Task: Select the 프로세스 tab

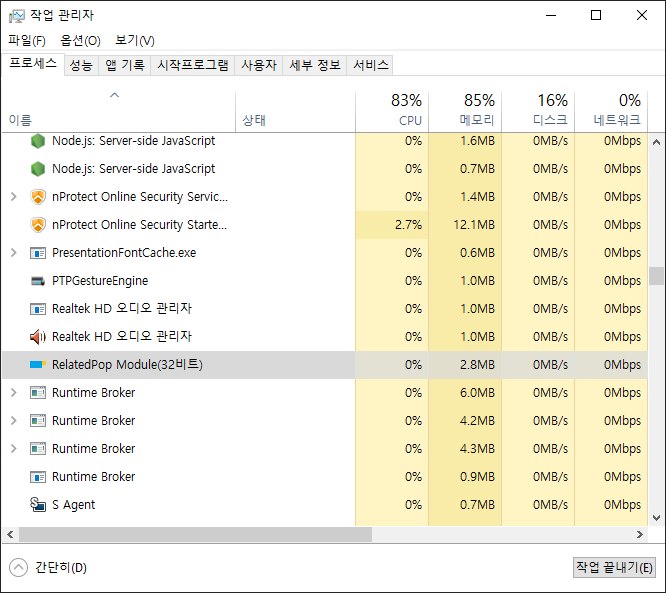Action: 33,64
